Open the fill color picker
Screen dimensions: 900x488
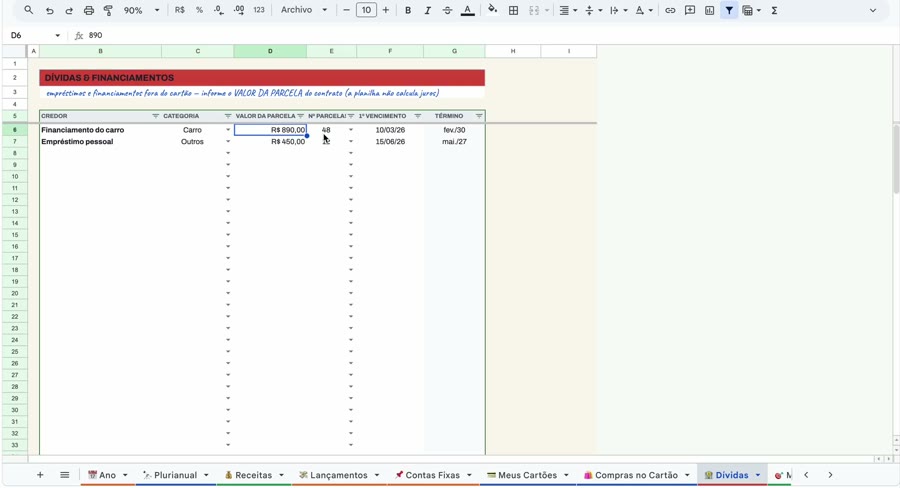click(x=492, y=10)
